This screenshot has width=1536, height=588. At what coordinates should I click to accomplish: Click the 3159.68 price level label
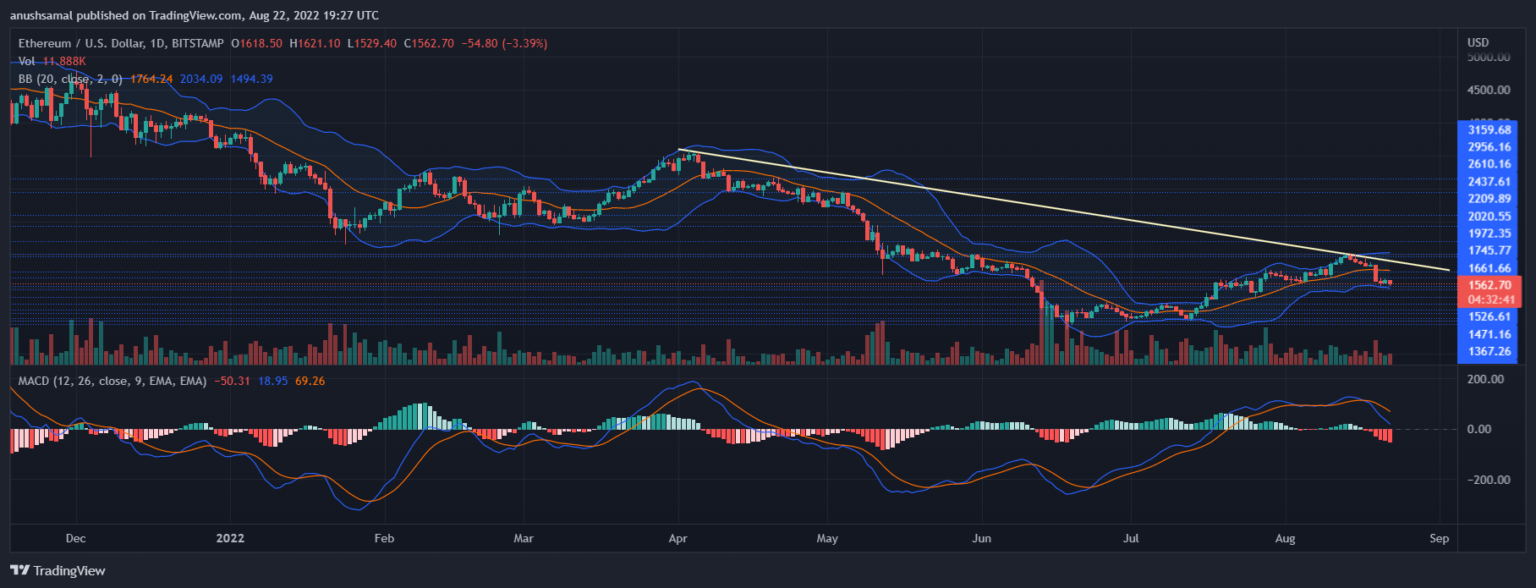coord(1489,130)
